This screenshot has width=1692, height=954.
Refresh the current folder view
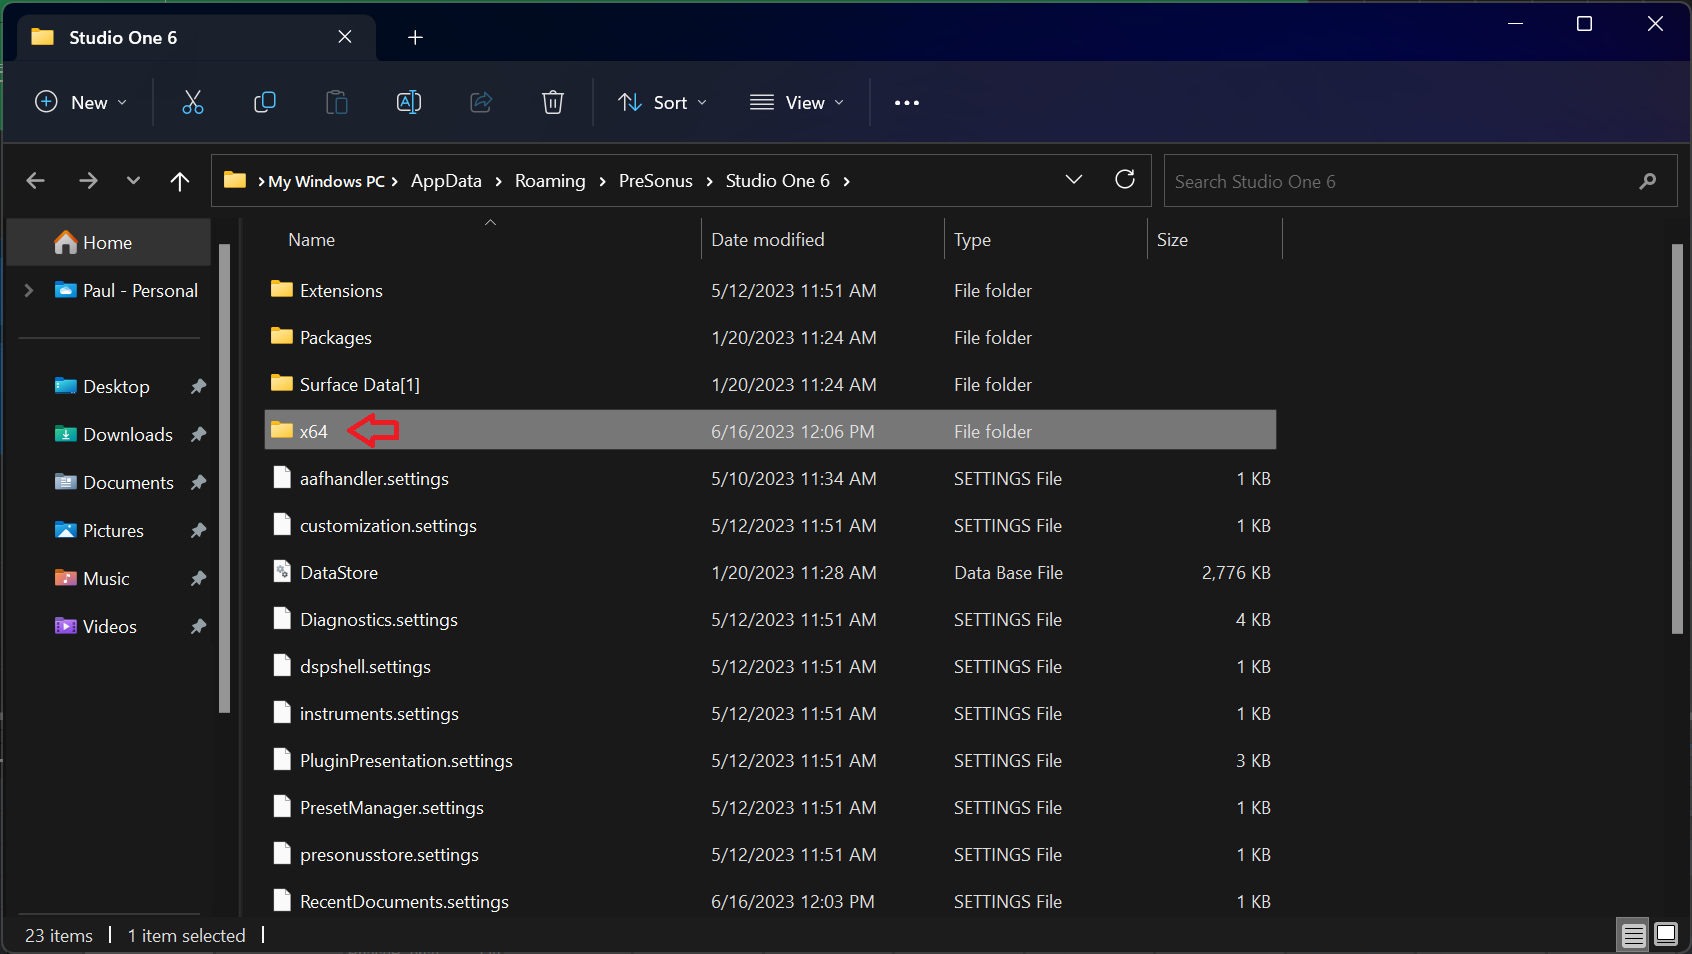point(1125,180)
